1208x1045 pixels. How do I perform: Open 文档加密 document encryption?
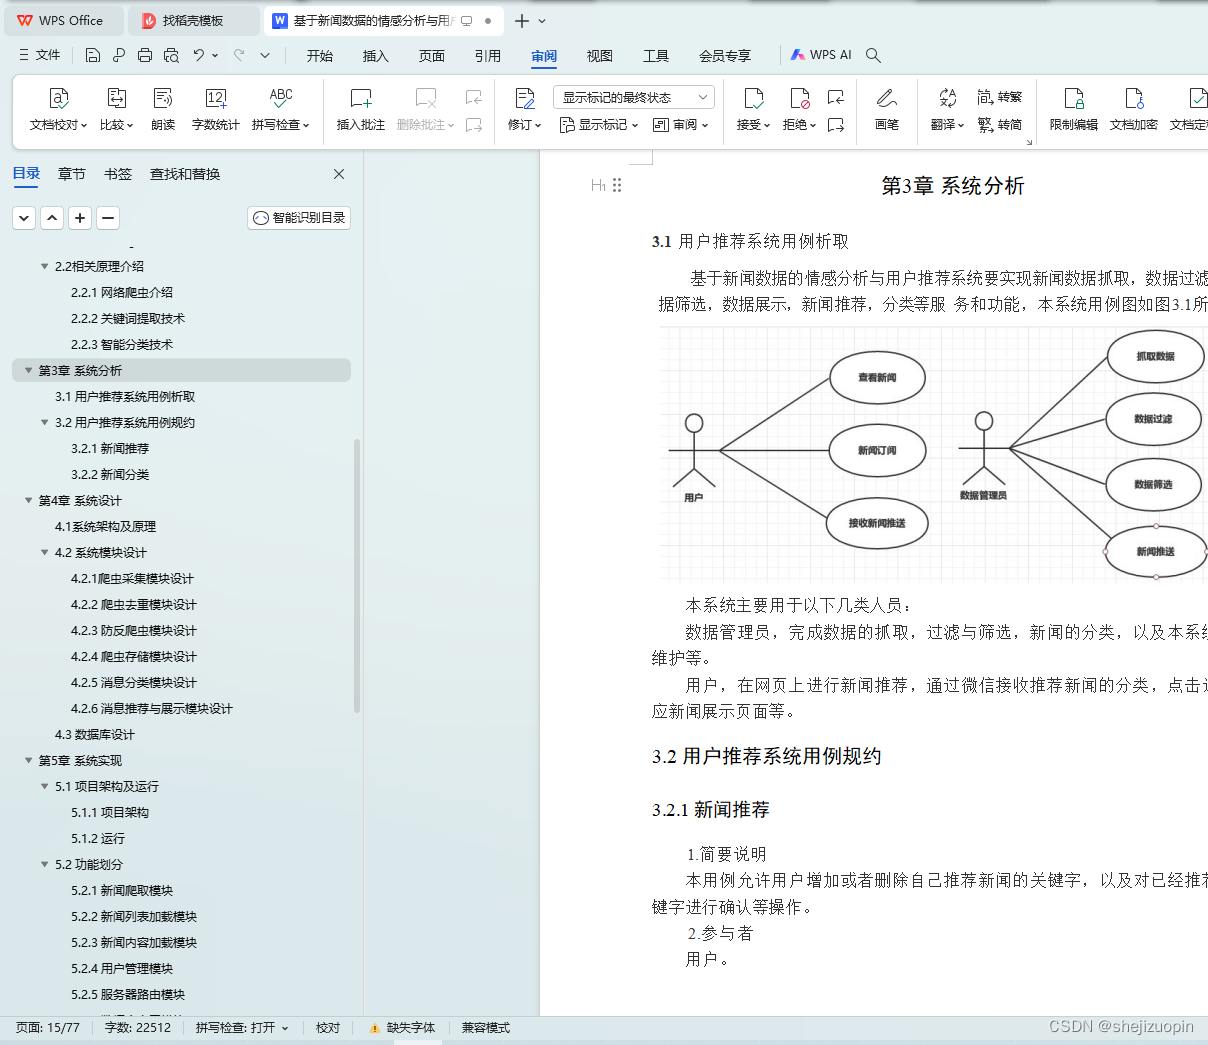click(1134, 110)
